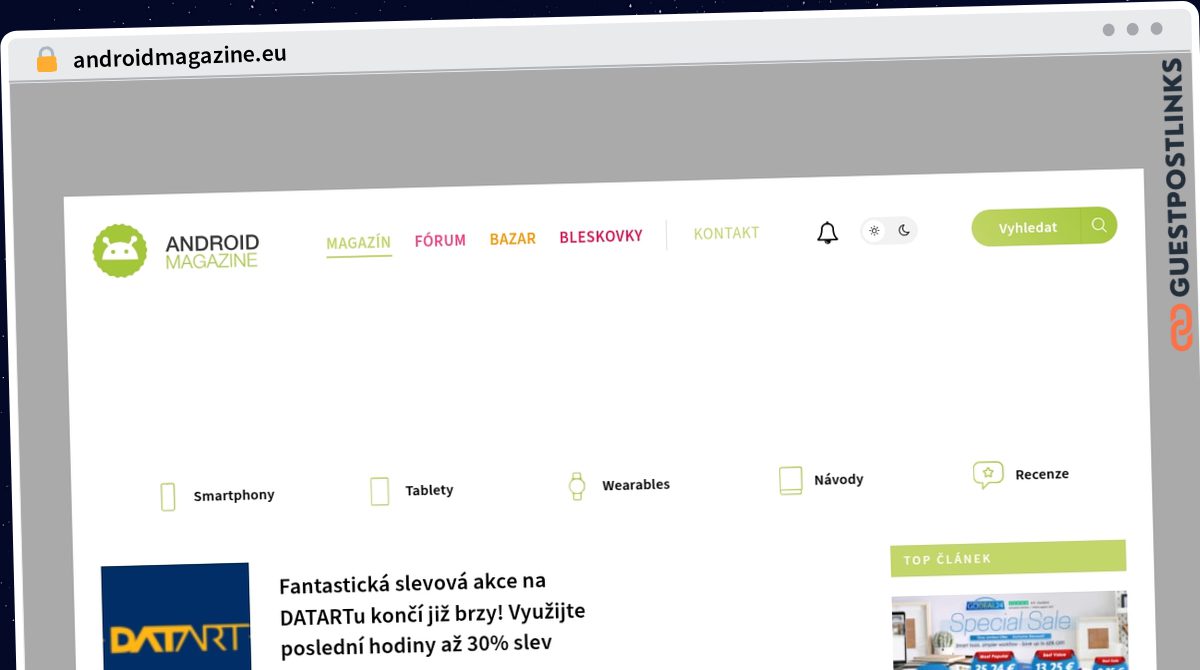Click the androidmagazine.eu address text
The width and height of the screenshot is (1200, 670).
click(180, 56)
